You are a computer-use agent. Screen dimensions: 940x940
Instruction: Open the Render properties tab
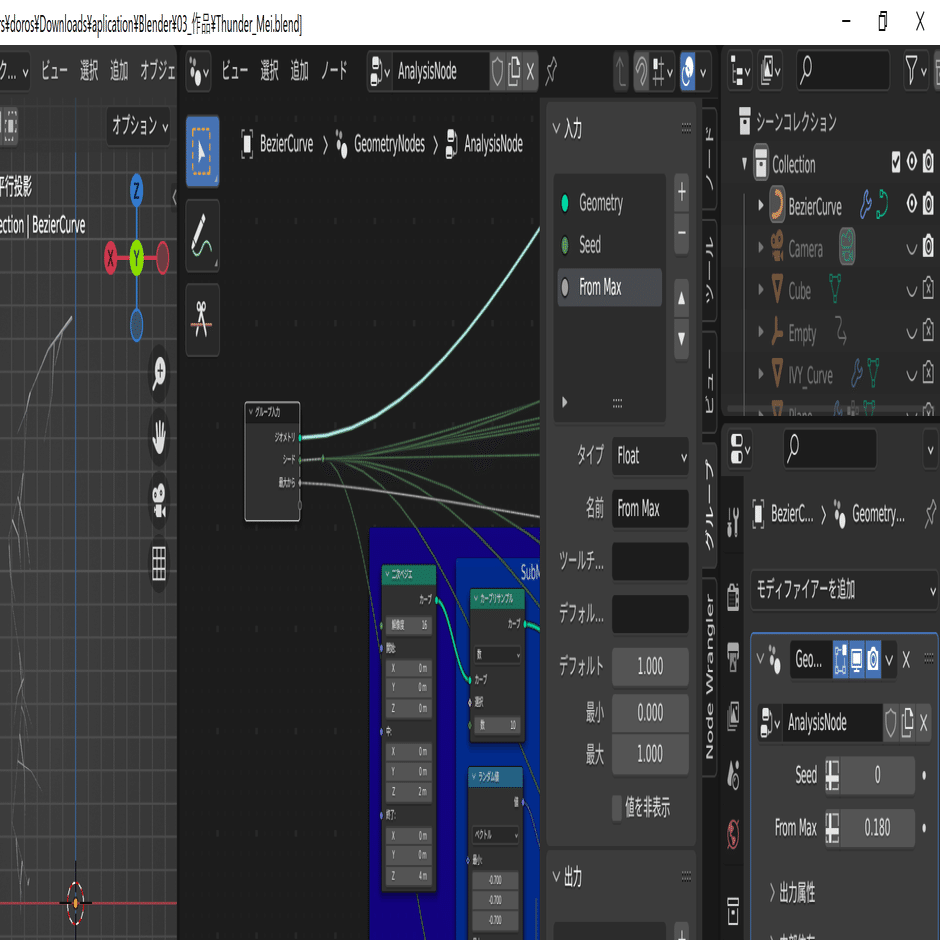pyautogui.click(x=733, y=598)
